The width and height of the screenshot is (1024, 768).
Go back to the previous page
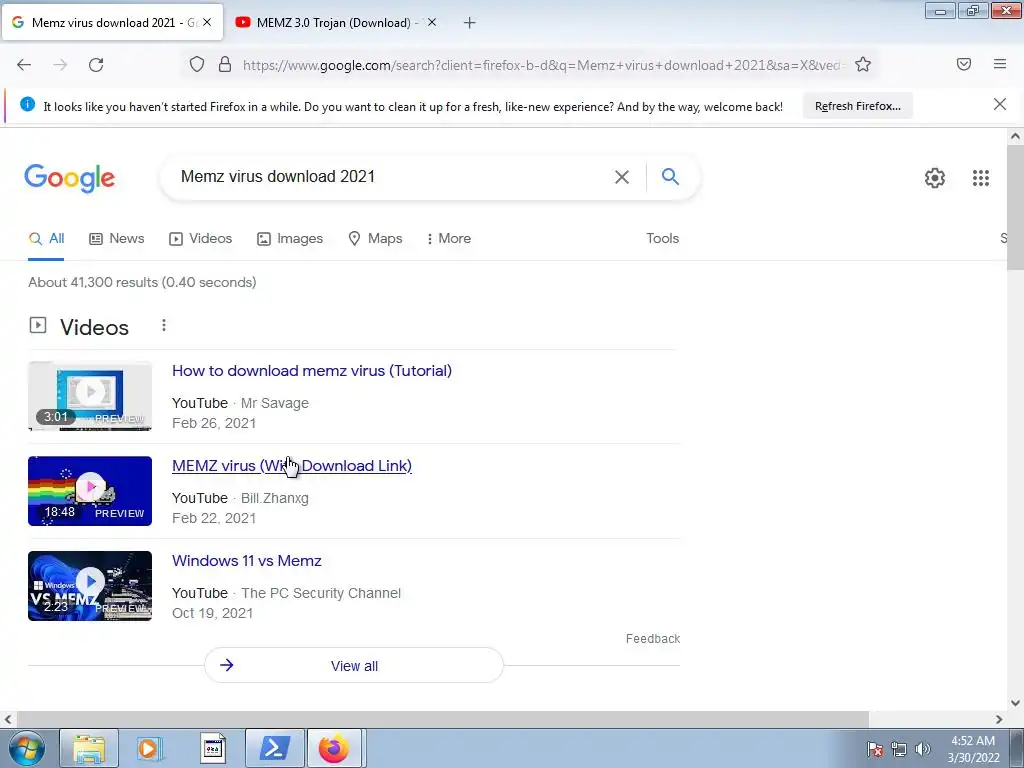[24, 65]
